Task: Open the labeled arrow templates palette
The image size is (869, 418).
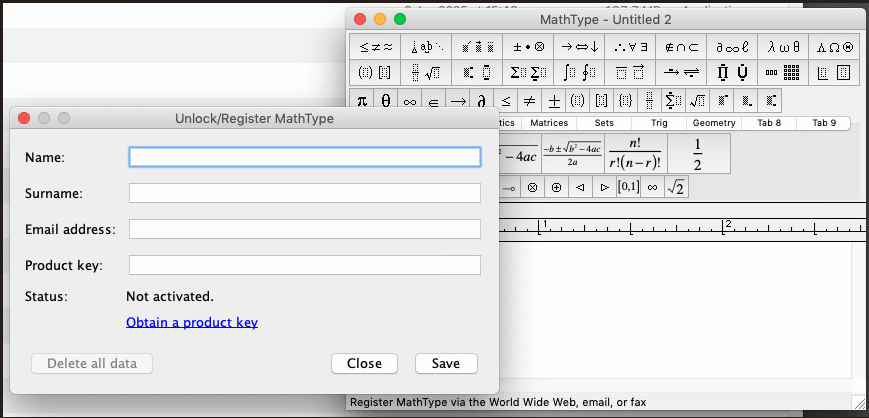Action: [x=681, y=73]
